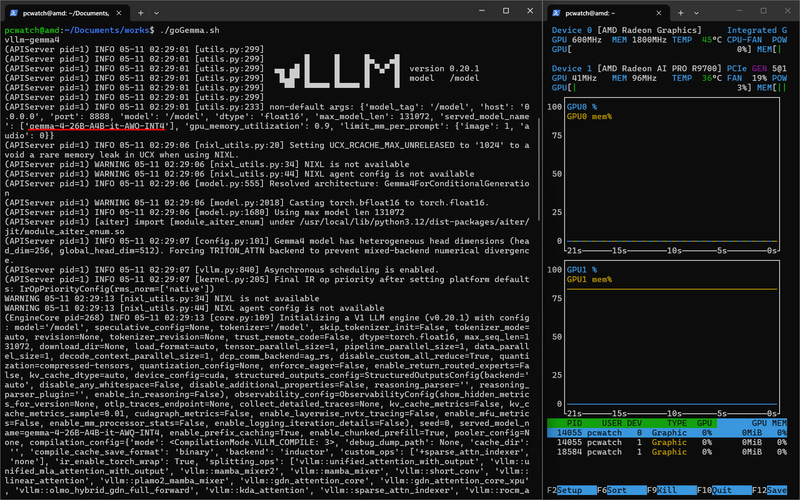Minimize the right terminal window

(x=739, y=11)
